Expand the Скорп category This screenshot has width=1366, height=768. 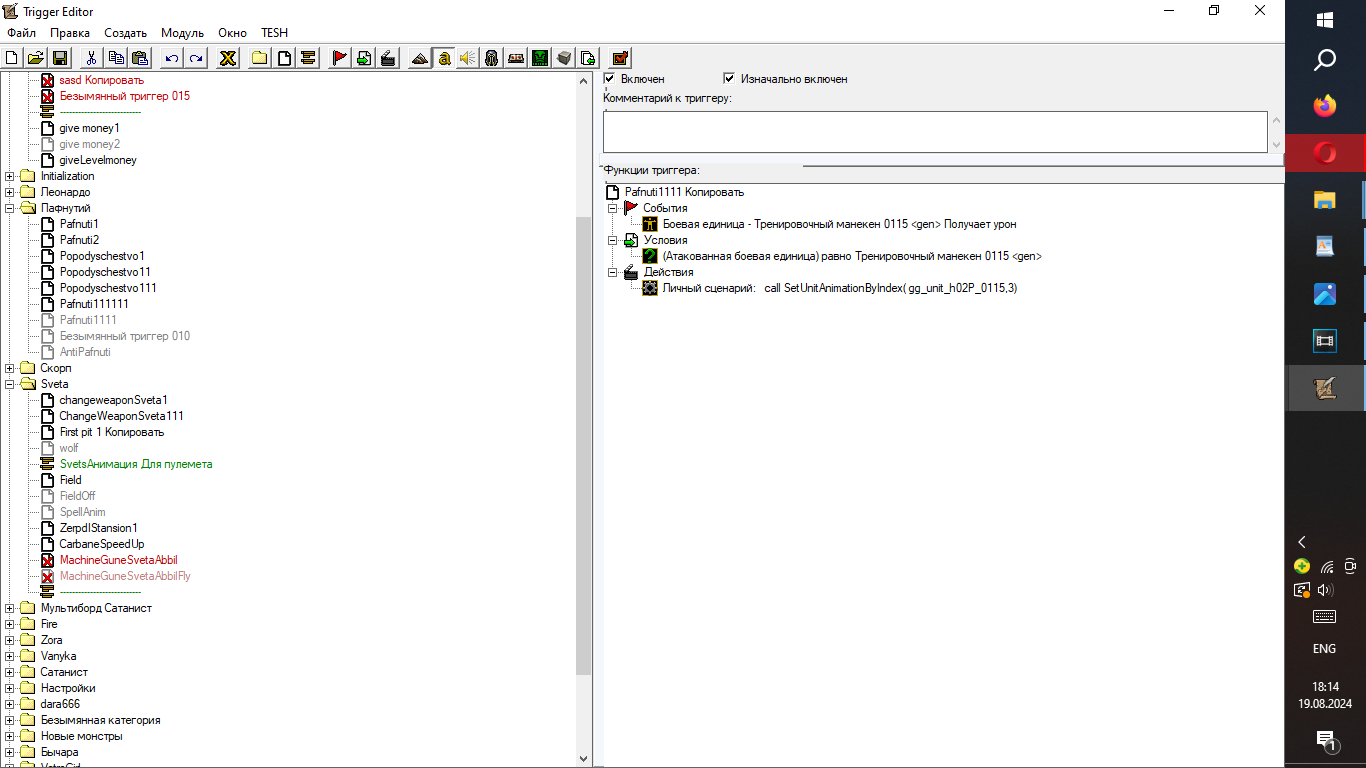coord(10,368)
